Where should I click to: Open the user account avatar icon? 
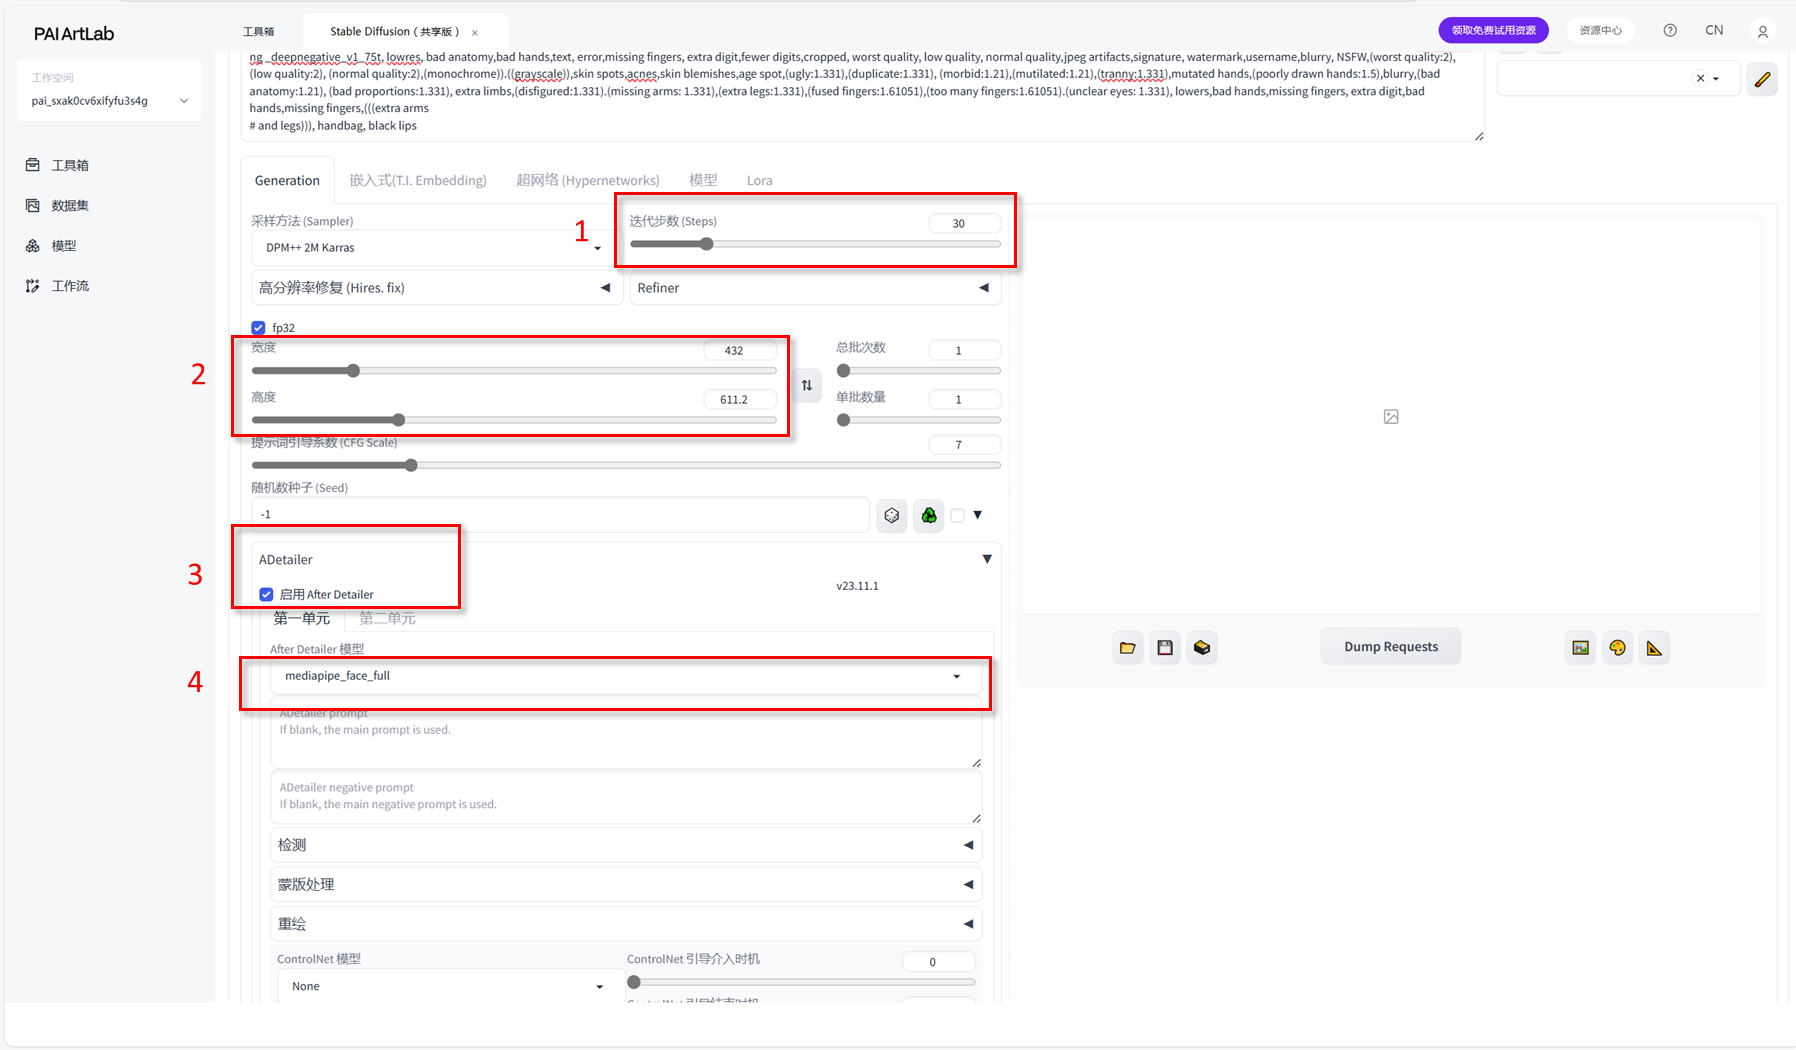pyautogui.click(x=1763, y=32)
